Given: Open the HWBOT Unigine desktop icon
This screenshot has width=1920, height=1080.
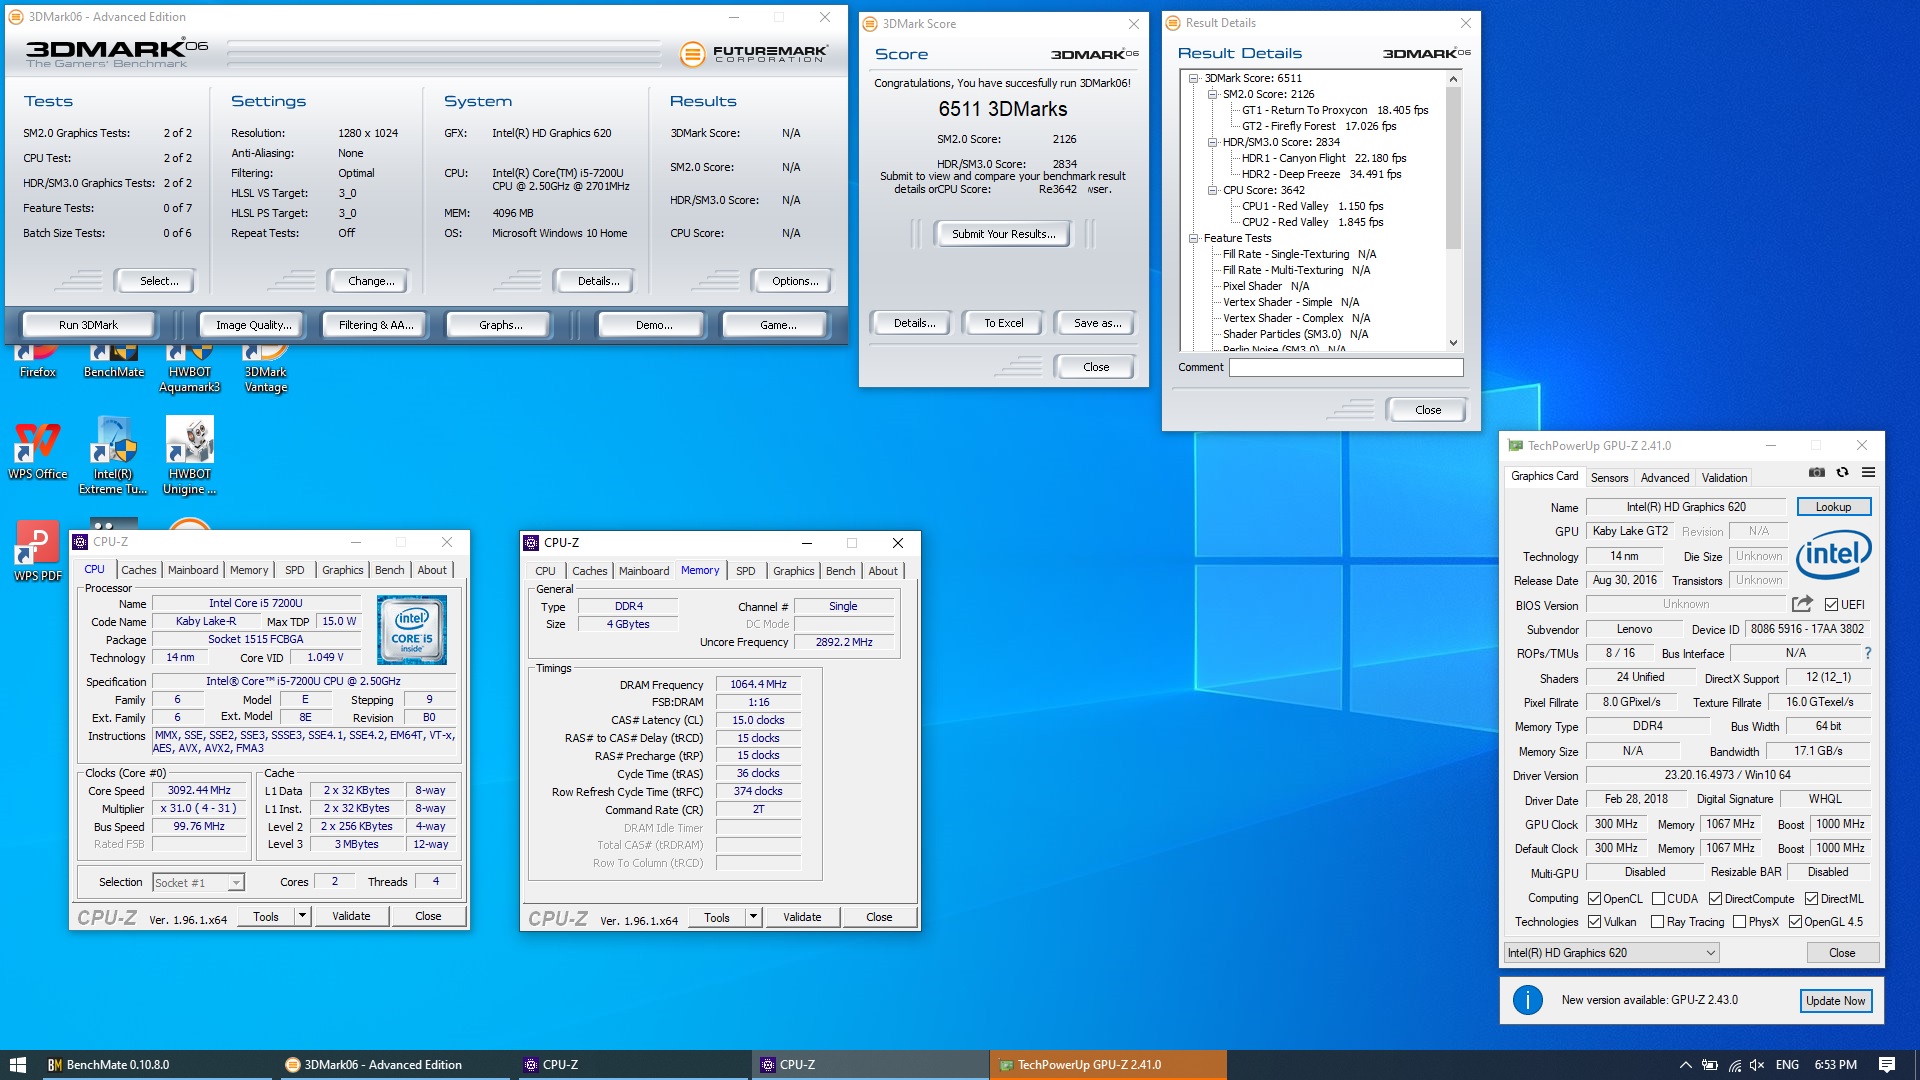Looking at the screenshot, I should click(x=190, y=457).
